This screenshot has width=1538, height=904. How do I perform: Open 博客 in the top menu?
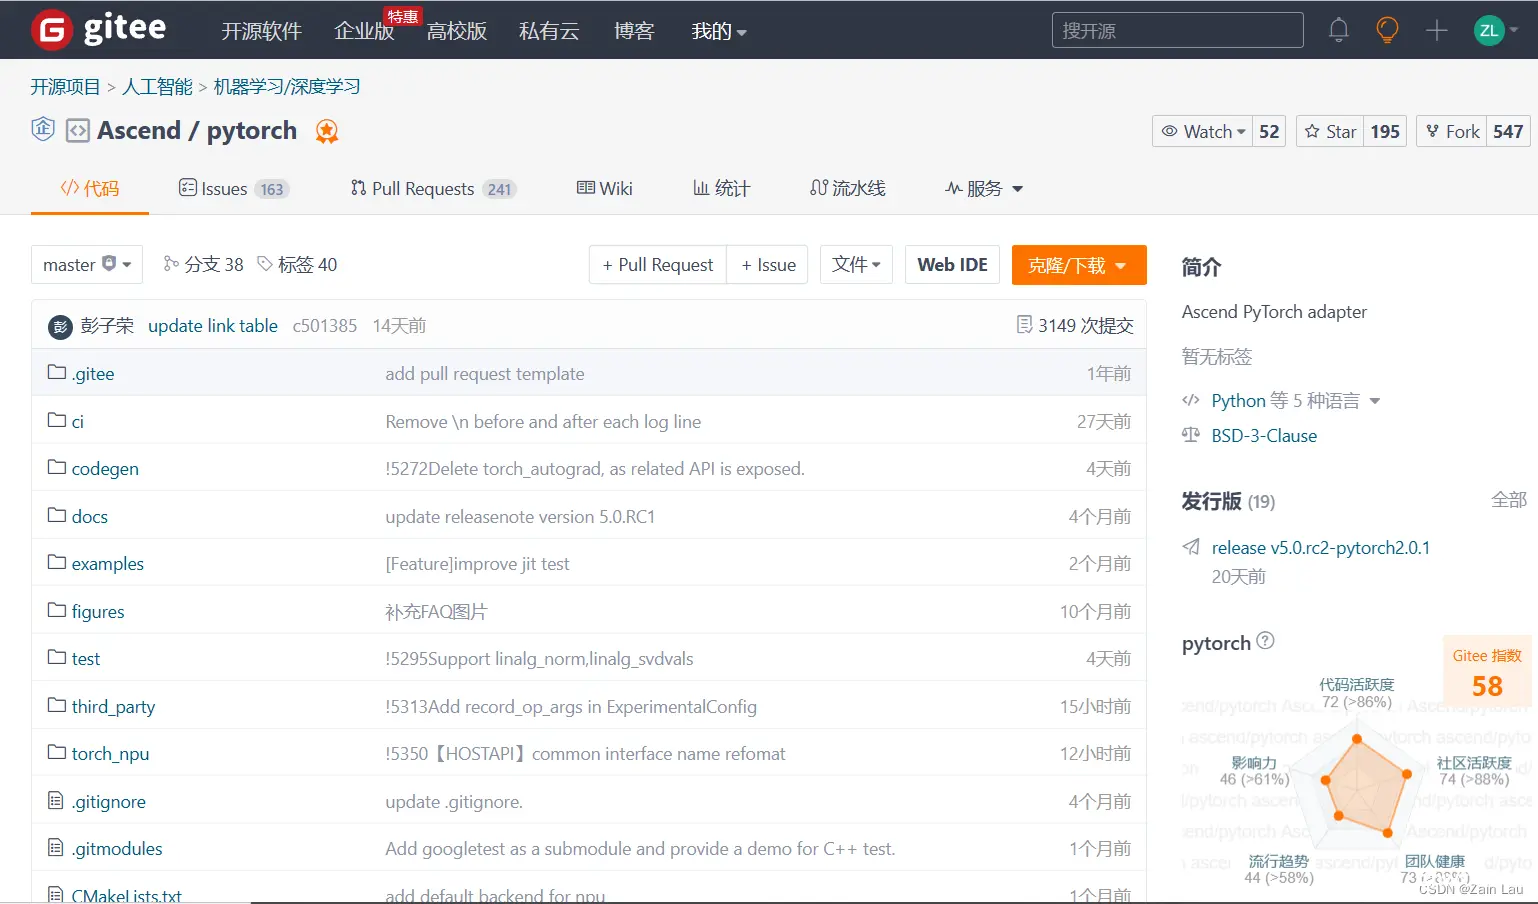(x=634, y=31)
